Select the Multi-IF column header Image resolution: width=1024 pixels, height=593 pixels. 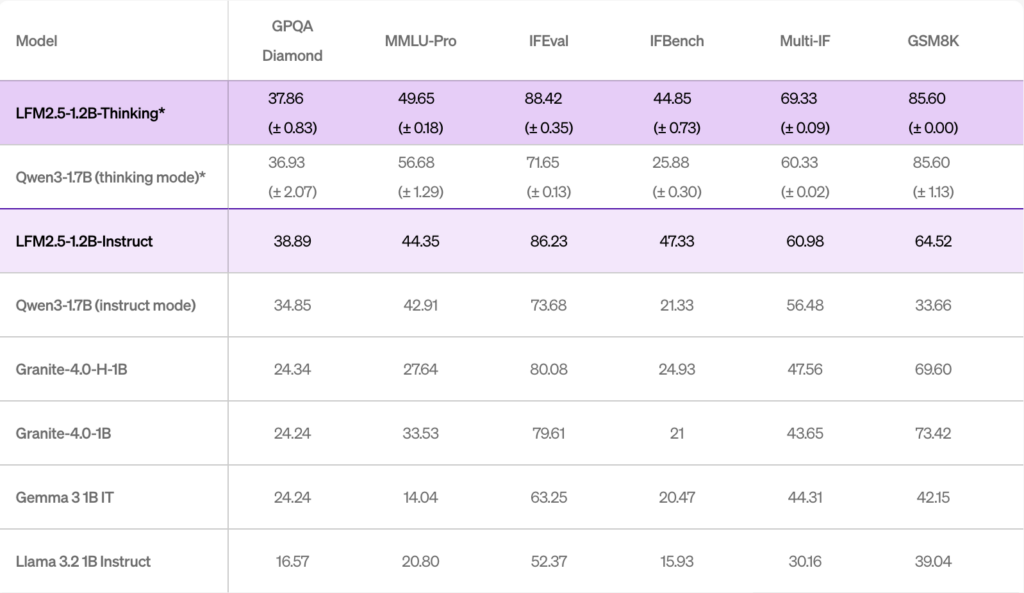click(804, 41)
